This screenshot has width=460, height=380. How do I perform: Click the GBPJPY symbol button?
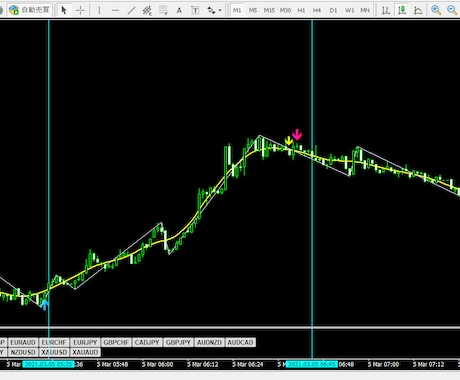pos(178,342)
